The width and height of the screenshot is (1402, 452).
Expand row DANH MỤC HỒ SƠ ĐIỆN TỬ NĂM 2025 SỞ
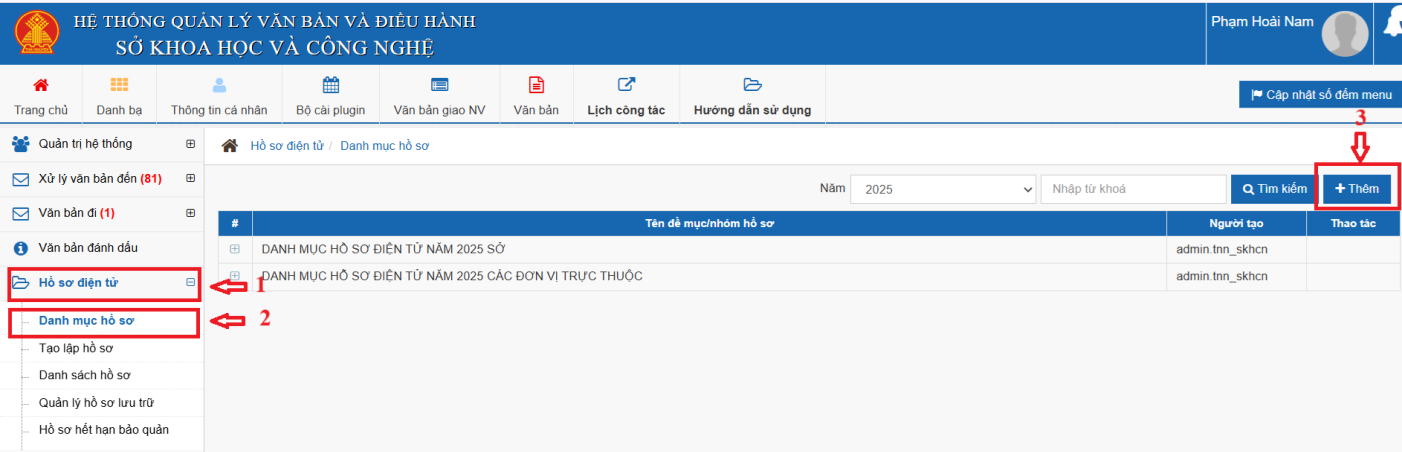click(235, 249)
